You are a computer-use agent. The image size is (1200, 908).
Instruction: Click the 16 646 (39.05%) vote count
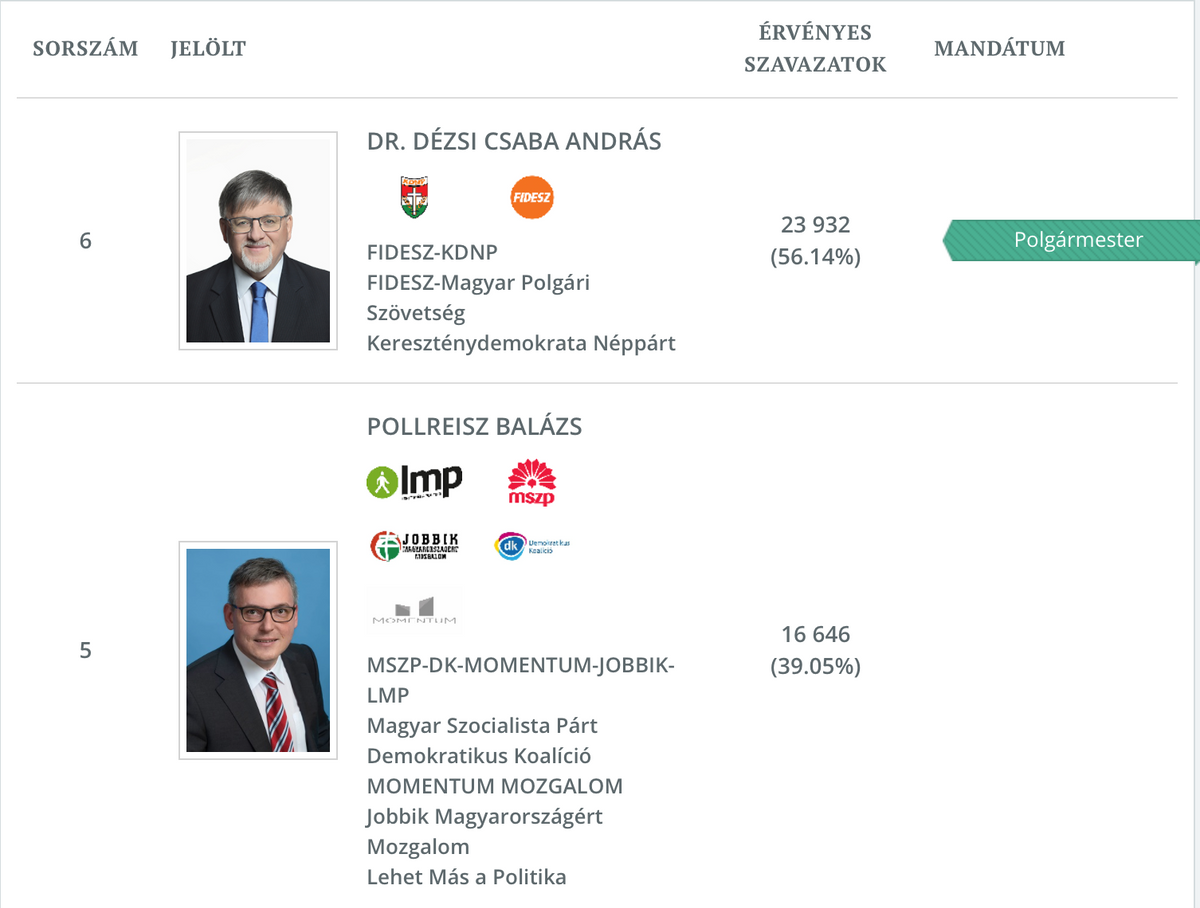[x=815, y=650]
